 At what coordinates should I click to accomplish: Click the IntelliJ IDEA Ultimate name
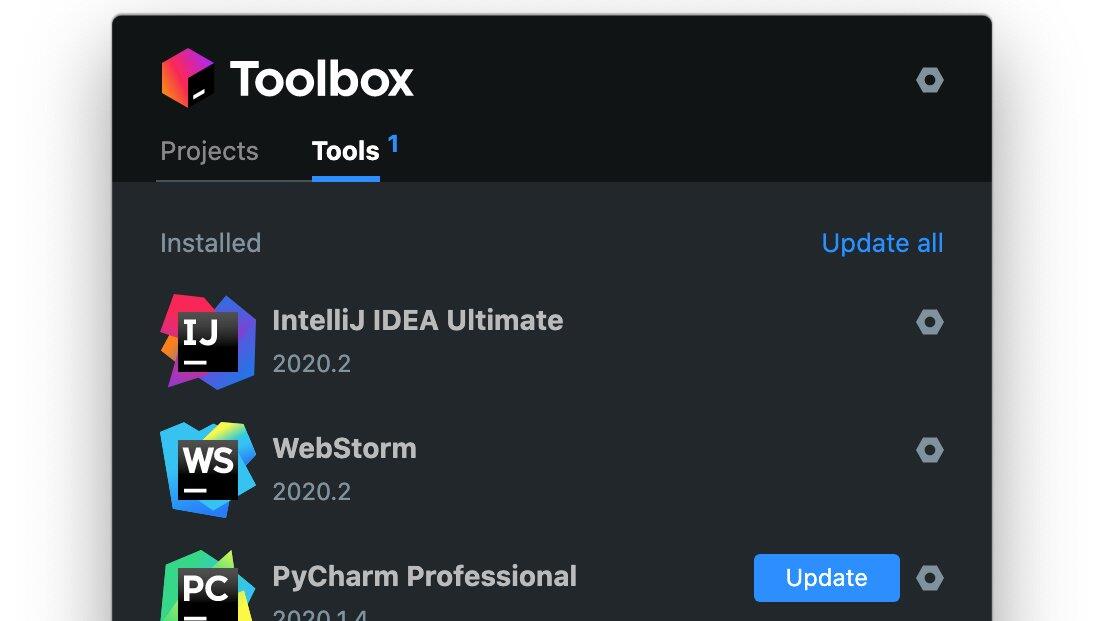click(417, 320)
